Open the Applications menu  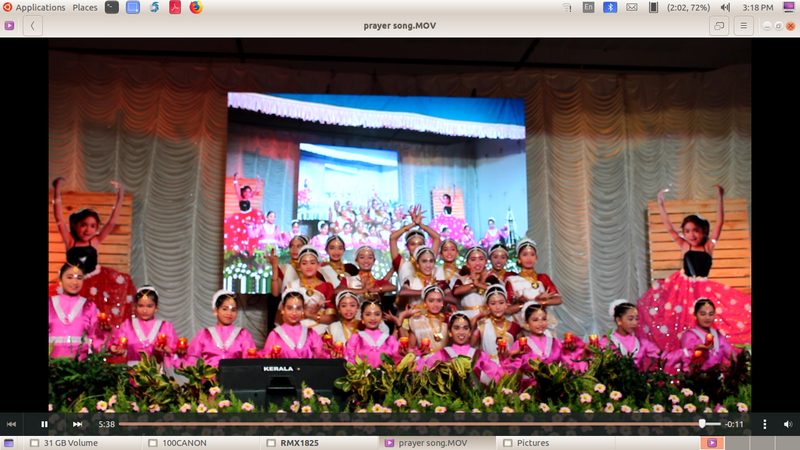[40, 7]
